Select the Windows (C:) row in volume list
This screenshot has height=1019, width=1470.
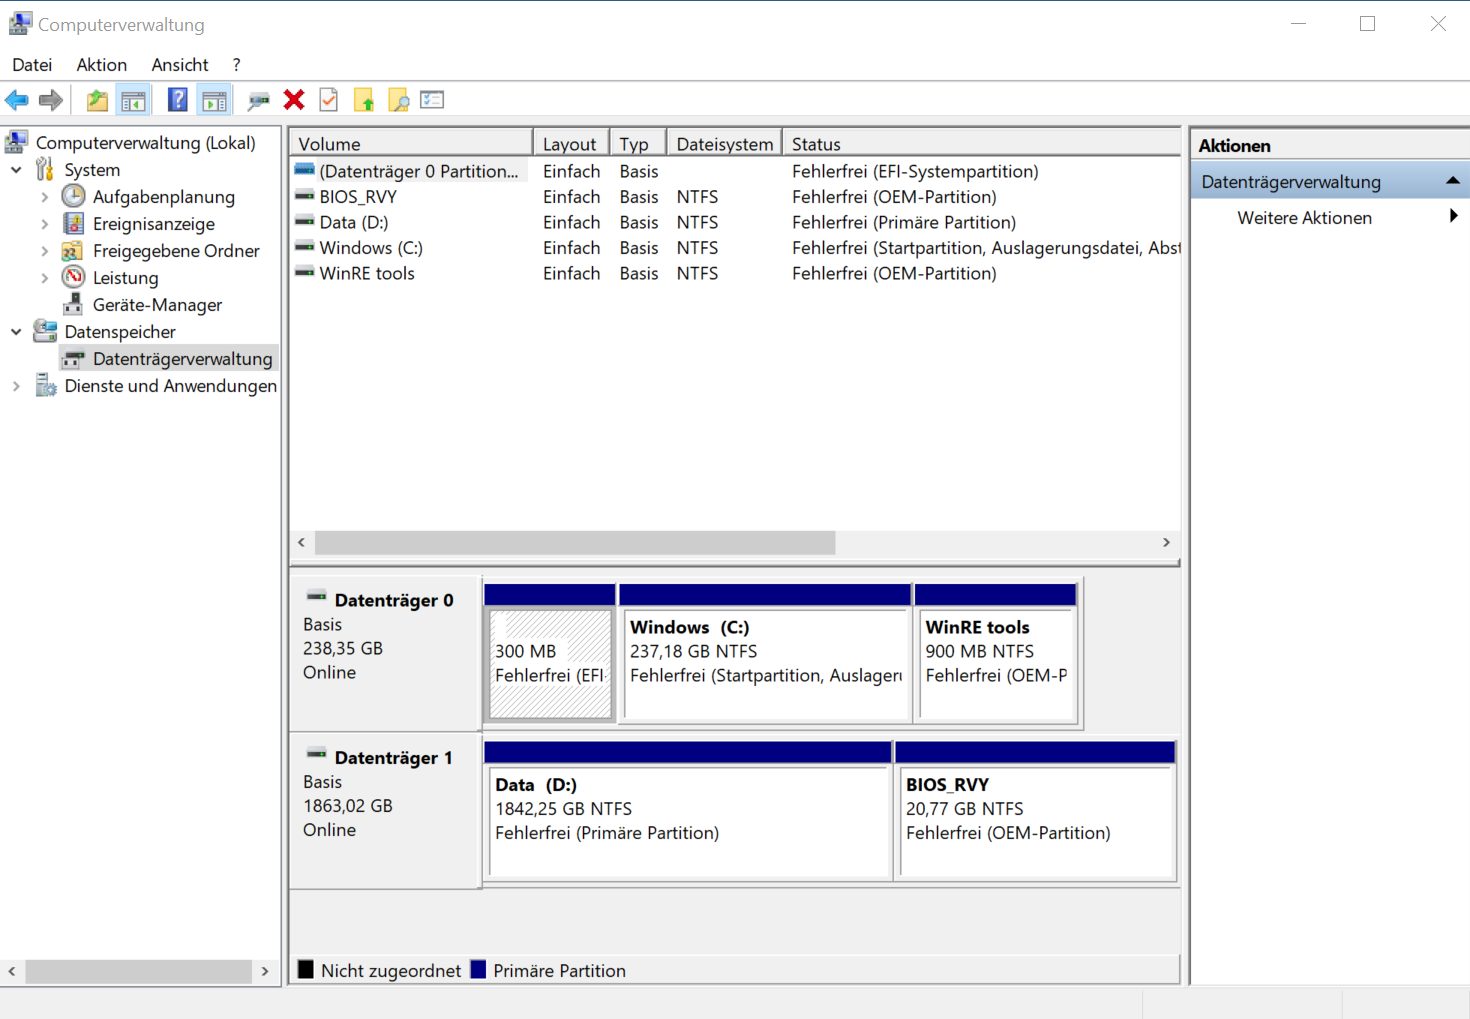736,248
